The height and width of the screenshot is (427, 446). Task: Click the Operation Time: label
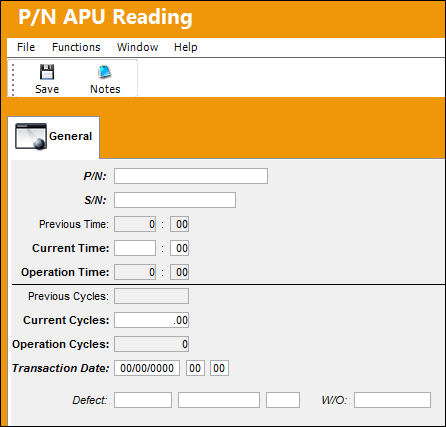pos(65,272)
